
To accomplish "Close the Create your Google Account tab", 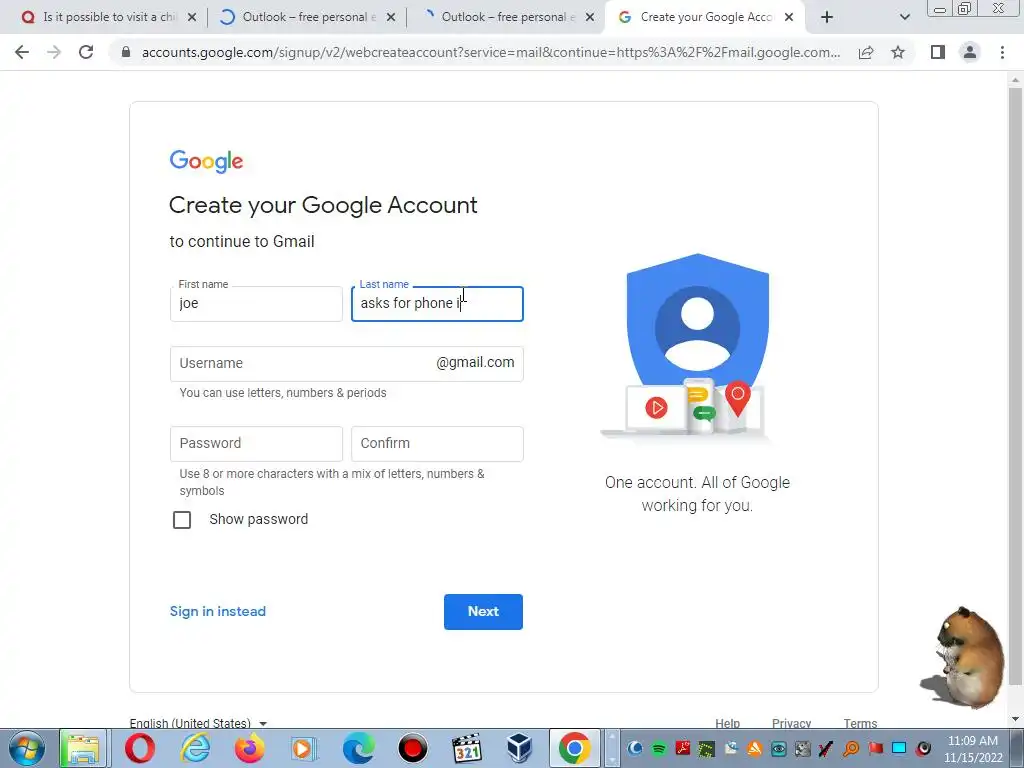I will click(x=789, y=18).
